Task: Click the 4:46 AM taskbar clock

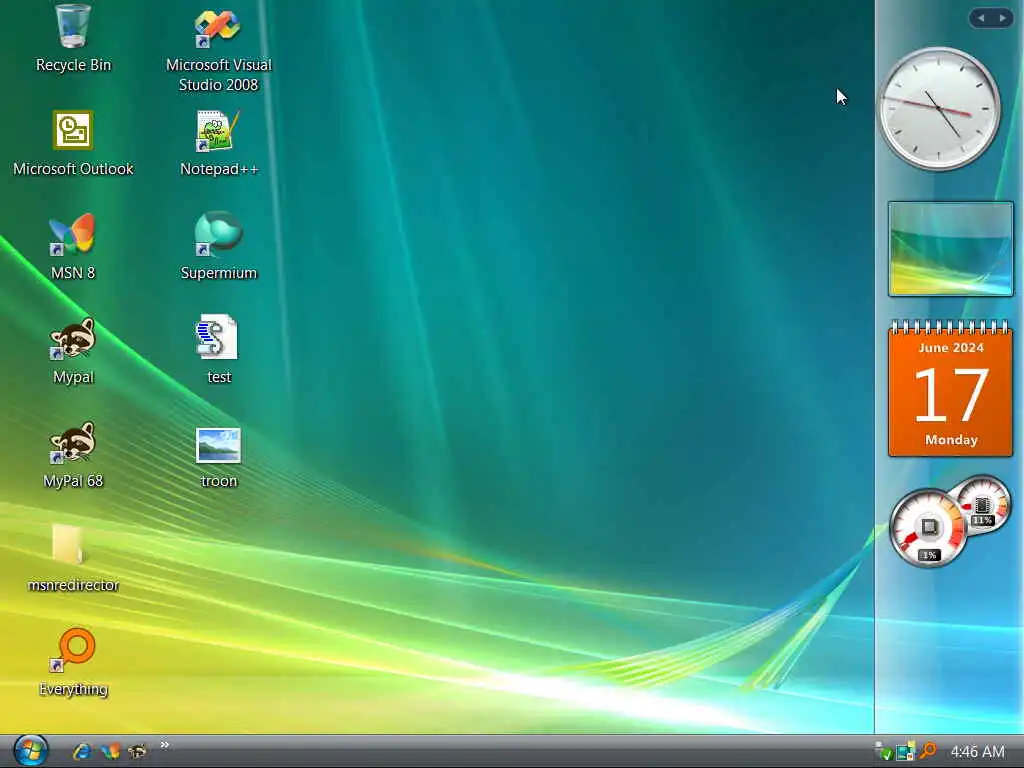Action: pos(978,752)
